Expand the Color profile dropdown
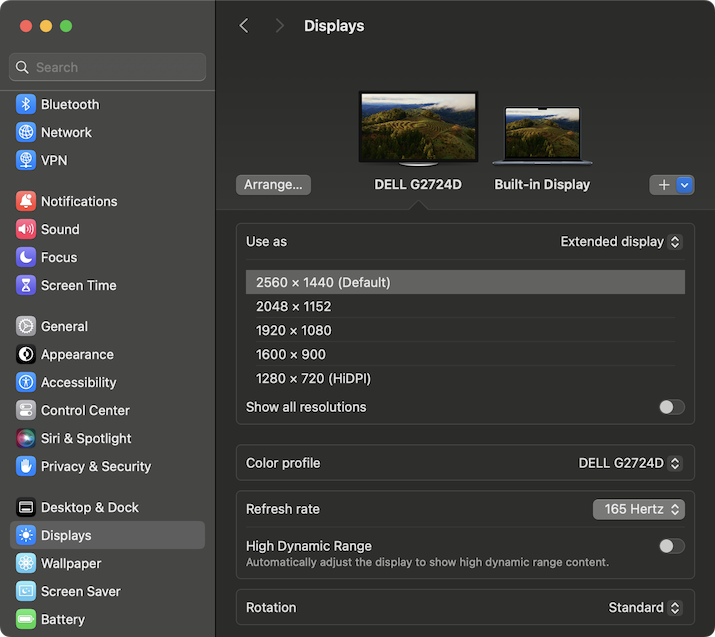Screen dimensions: 715x637 (629, 463)
